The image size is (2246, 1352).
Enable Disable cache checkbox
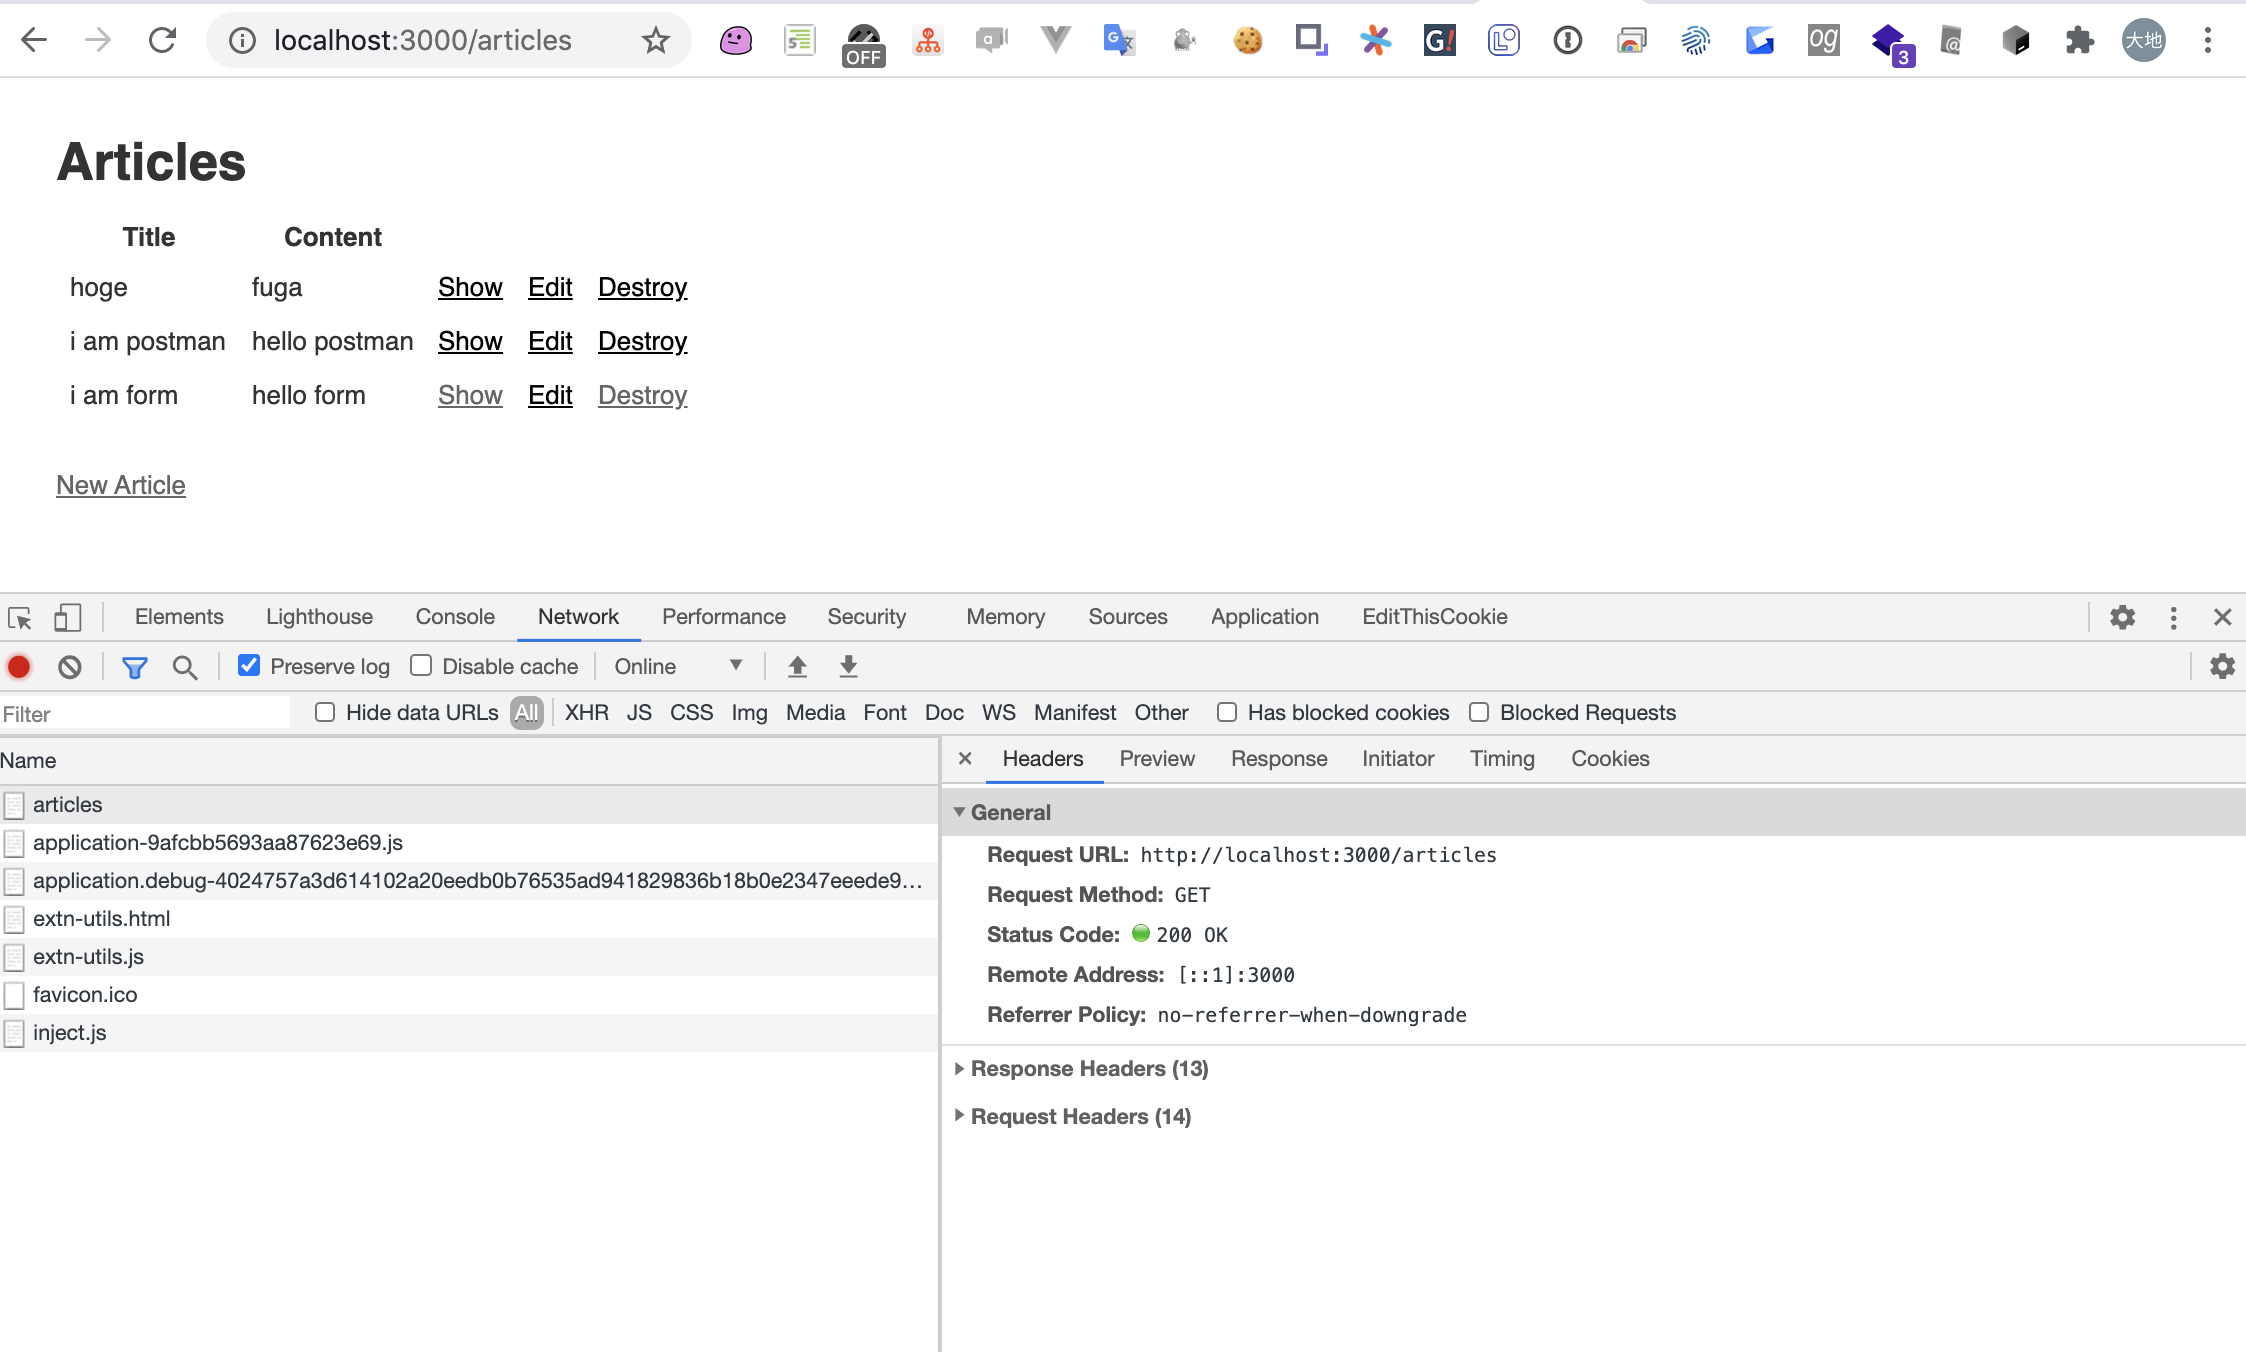click(421, 666)
